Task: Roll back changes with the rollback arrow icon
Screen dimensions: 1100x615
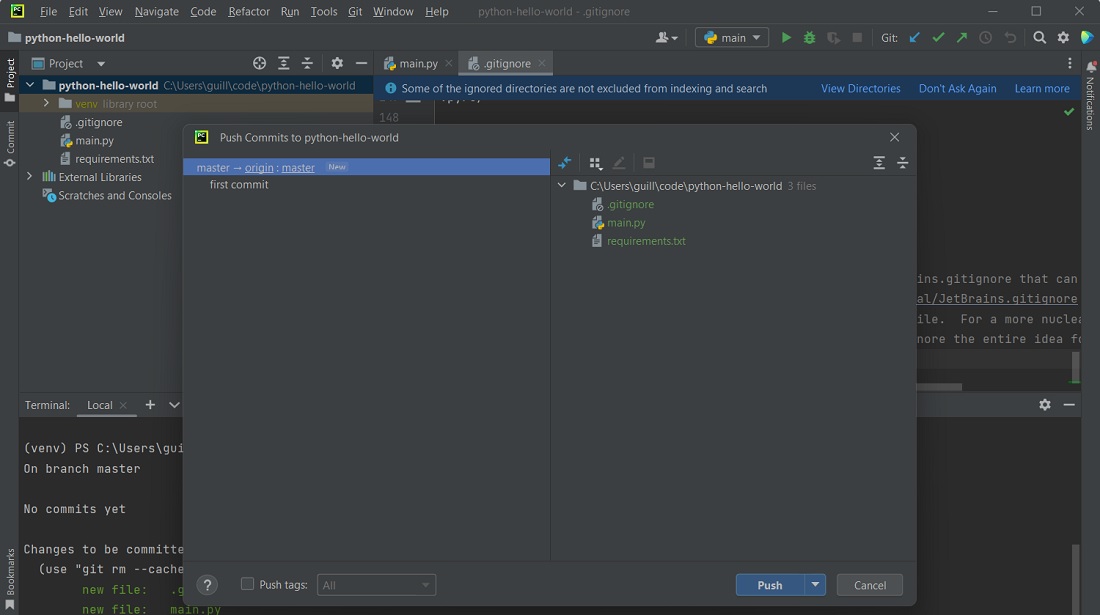Action: pyautogui.click(x=1009, y=37)
